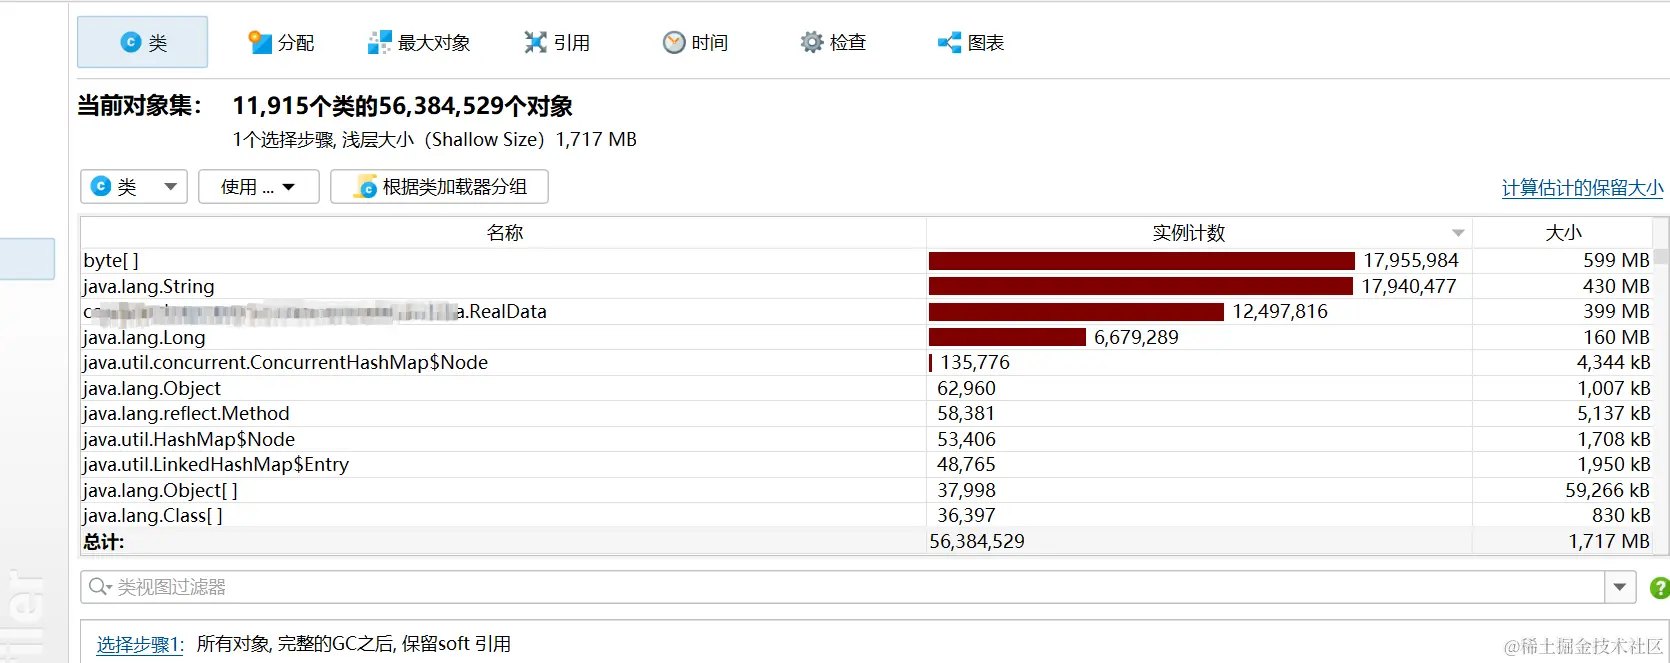Select the java.lang.Long row

[867, 337]
